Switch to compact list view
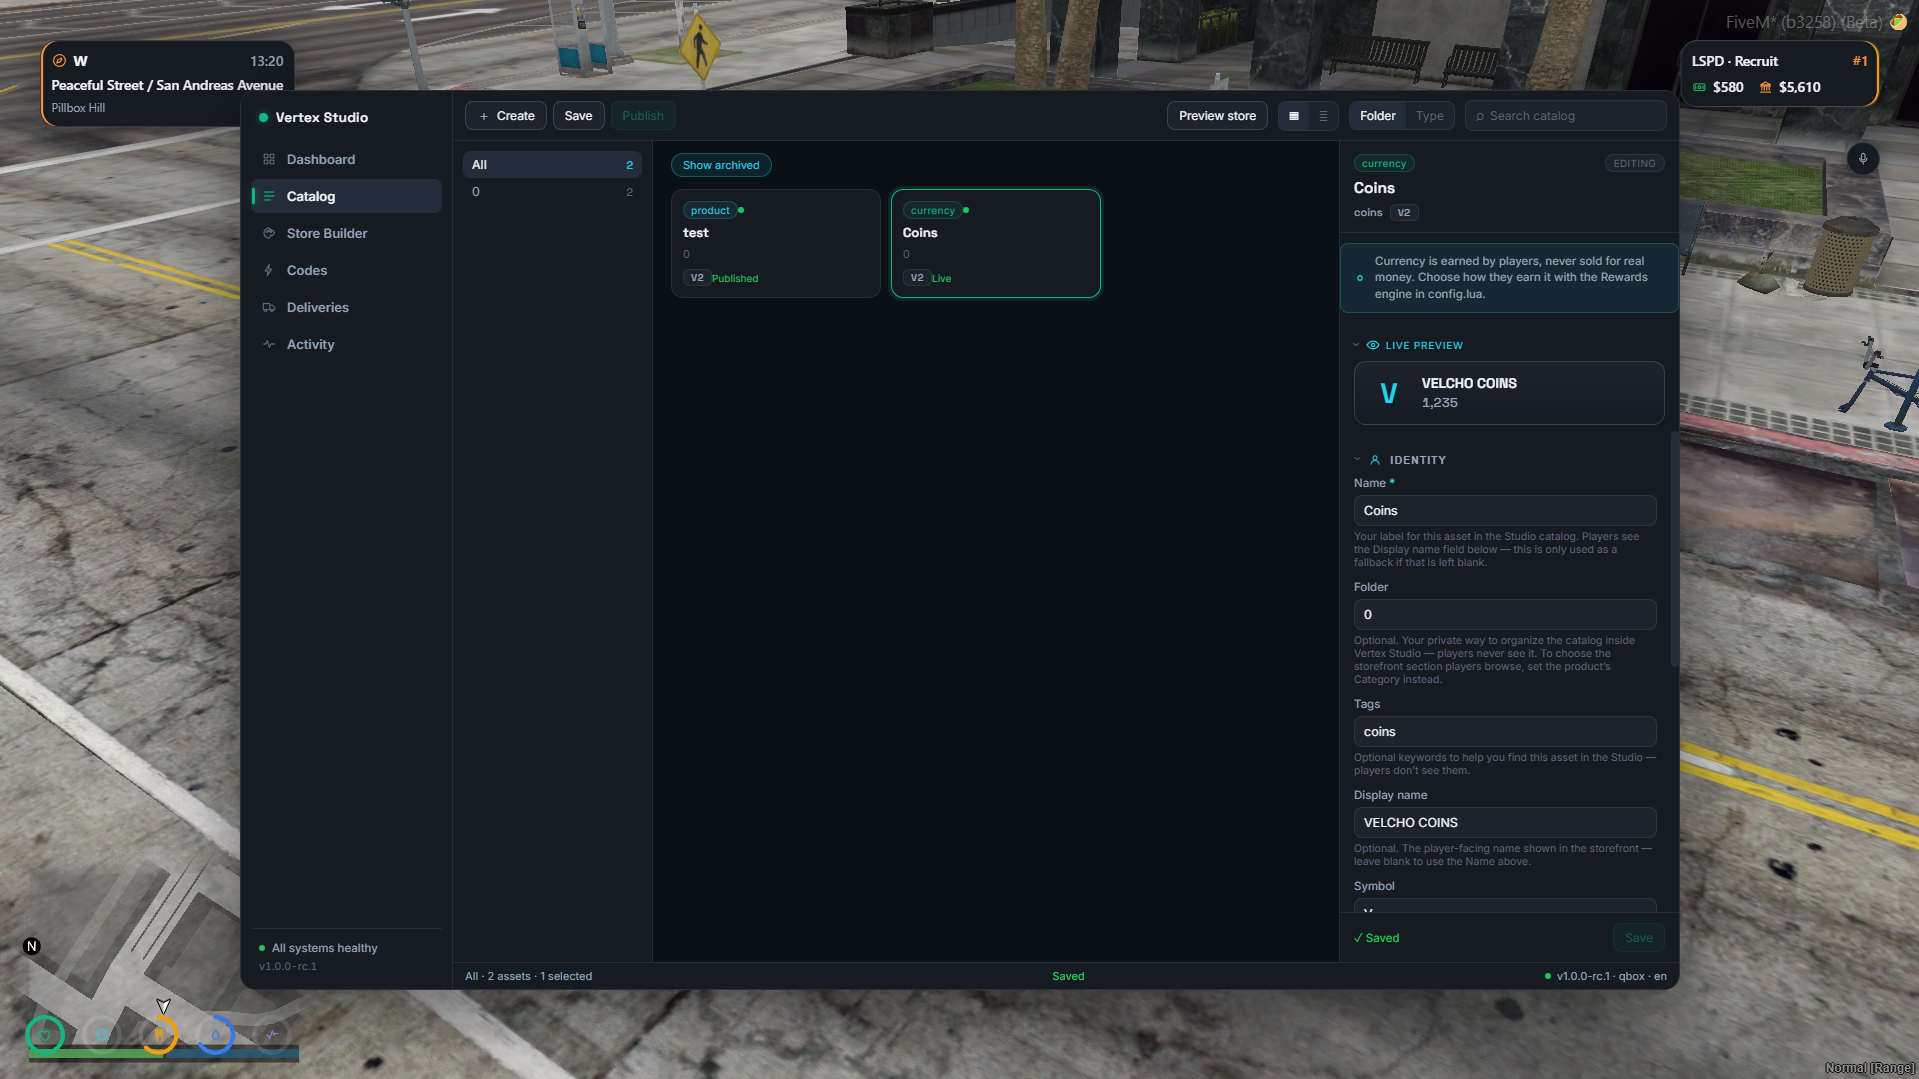The width and height of the screenshot is (1919, 1079). point(1323,116)
